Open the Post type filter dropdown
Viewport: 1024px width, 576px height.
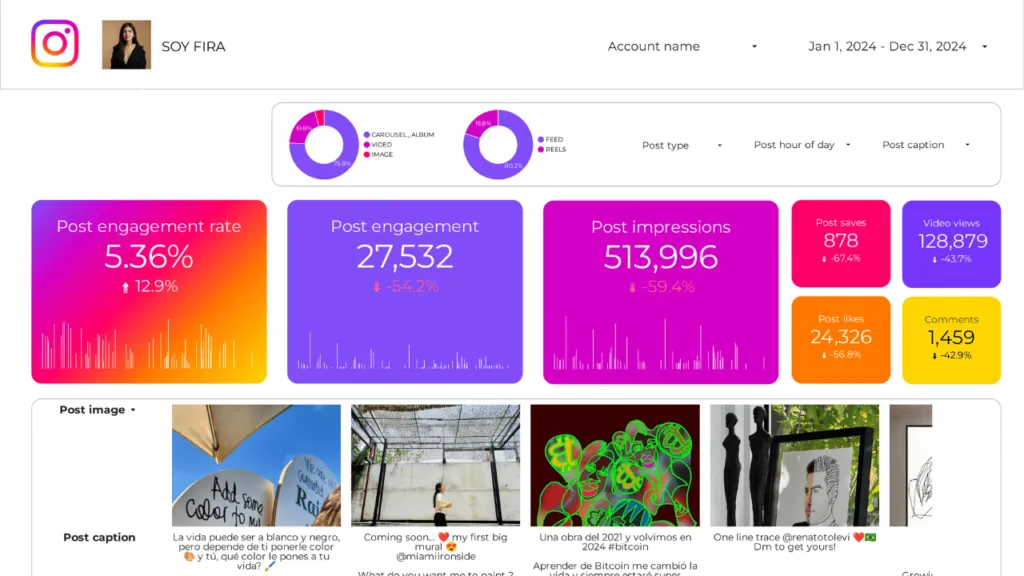(x=680, y=144)
